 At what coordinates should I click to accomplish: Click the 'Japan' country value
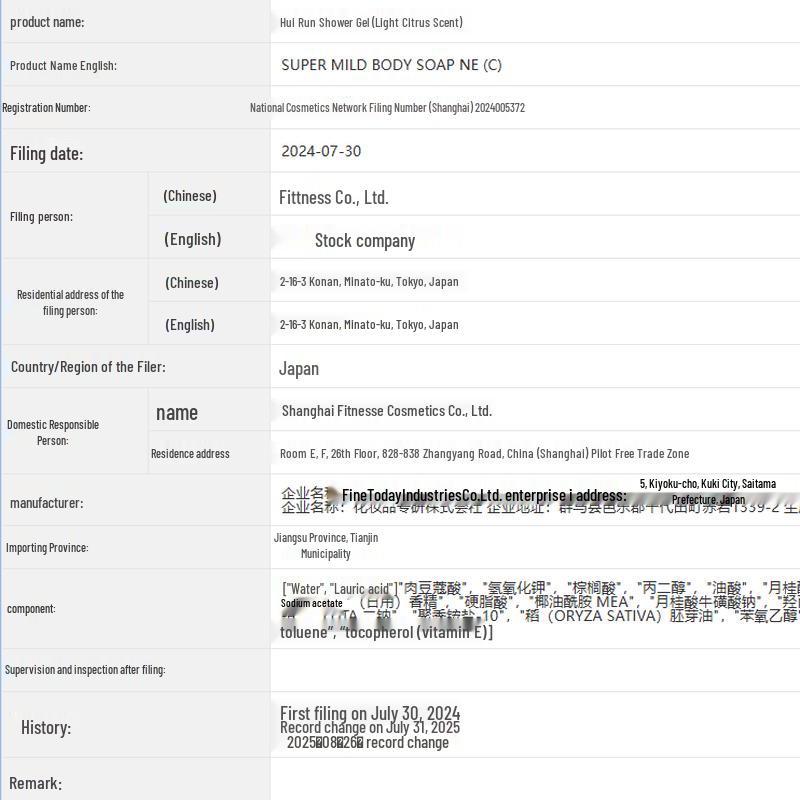(x=298, y=368)
